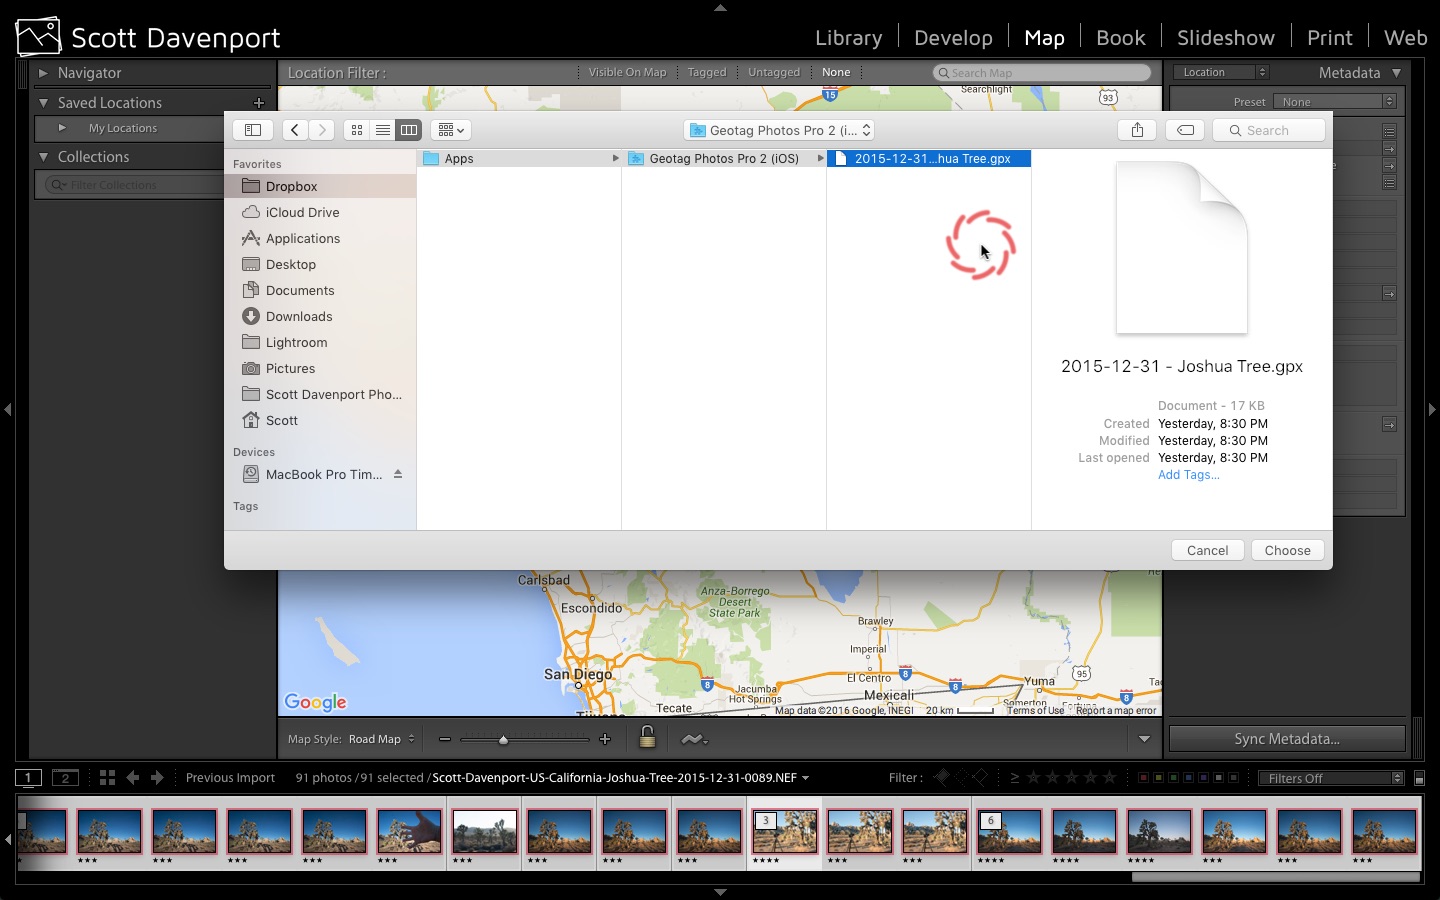Toggle the file dialog sidebar button

coord(253,130)
